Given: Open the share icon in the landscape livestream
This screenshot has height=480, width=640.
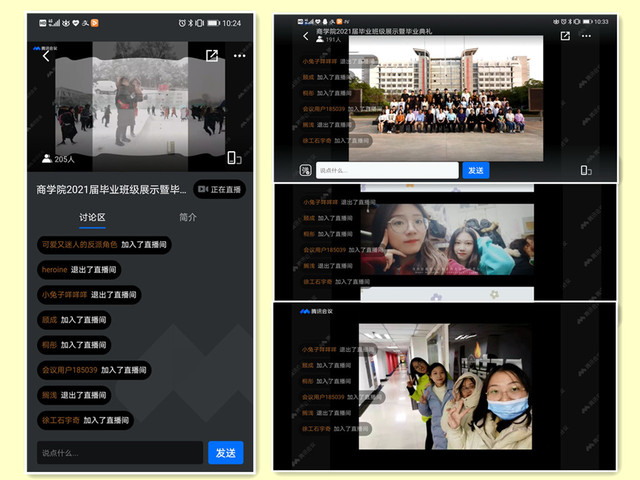Looking at the screenshot, I should [565, 36].
